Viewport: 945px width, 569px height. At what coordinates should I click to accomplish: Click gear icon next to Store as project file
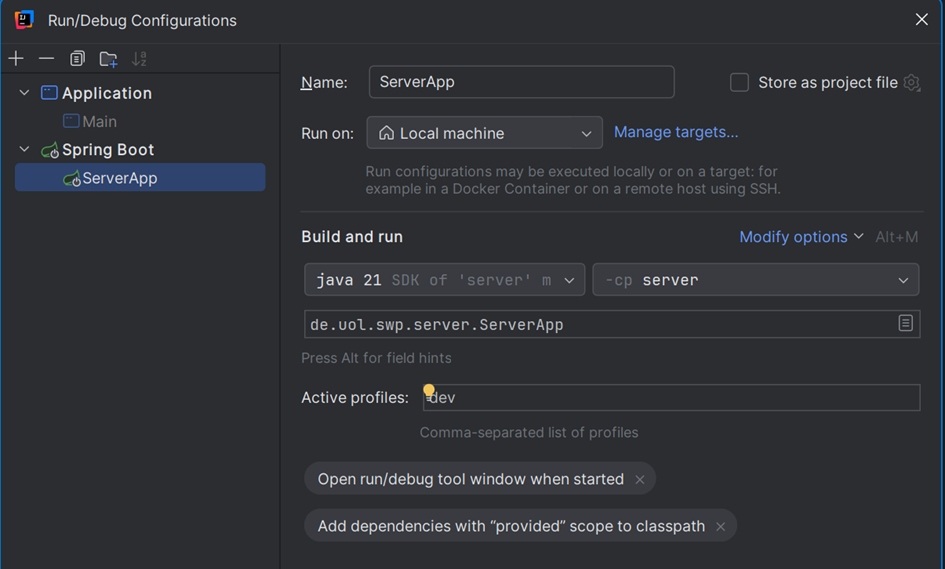911,83
